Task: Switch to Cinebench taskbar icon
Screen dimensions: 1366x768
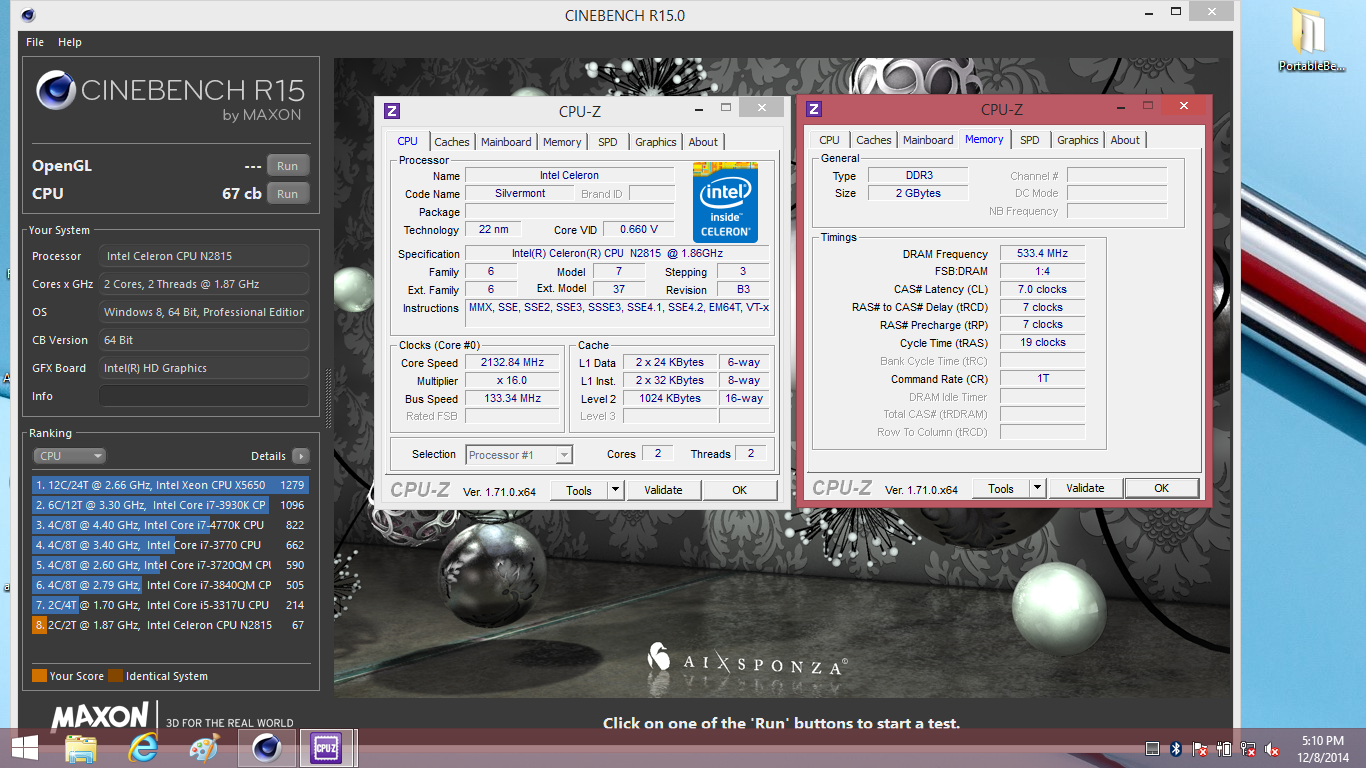Action: (x=265, y=748)
